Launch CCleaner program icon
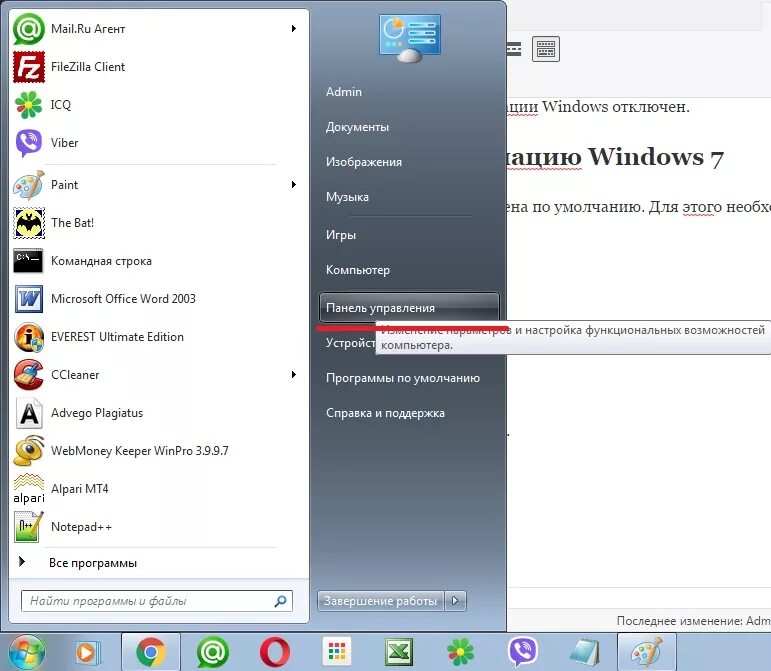771x671 pixels. tap(29, 375)
